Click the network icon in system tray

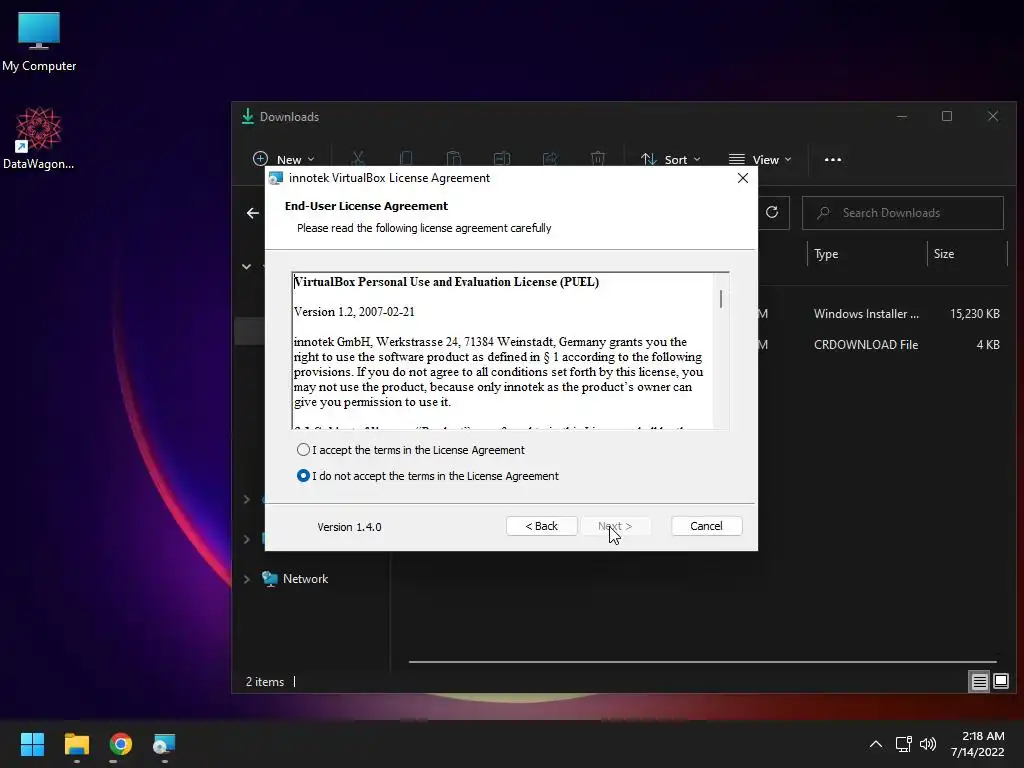(x=903, y=744)
